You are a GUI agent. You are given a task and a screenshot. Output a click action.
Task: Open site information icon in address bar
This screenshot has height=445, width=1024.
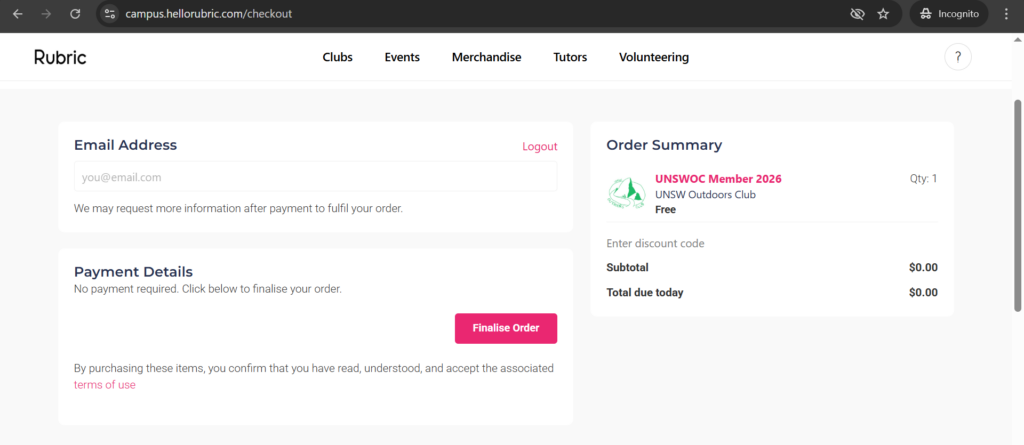(x=110, y=15)
